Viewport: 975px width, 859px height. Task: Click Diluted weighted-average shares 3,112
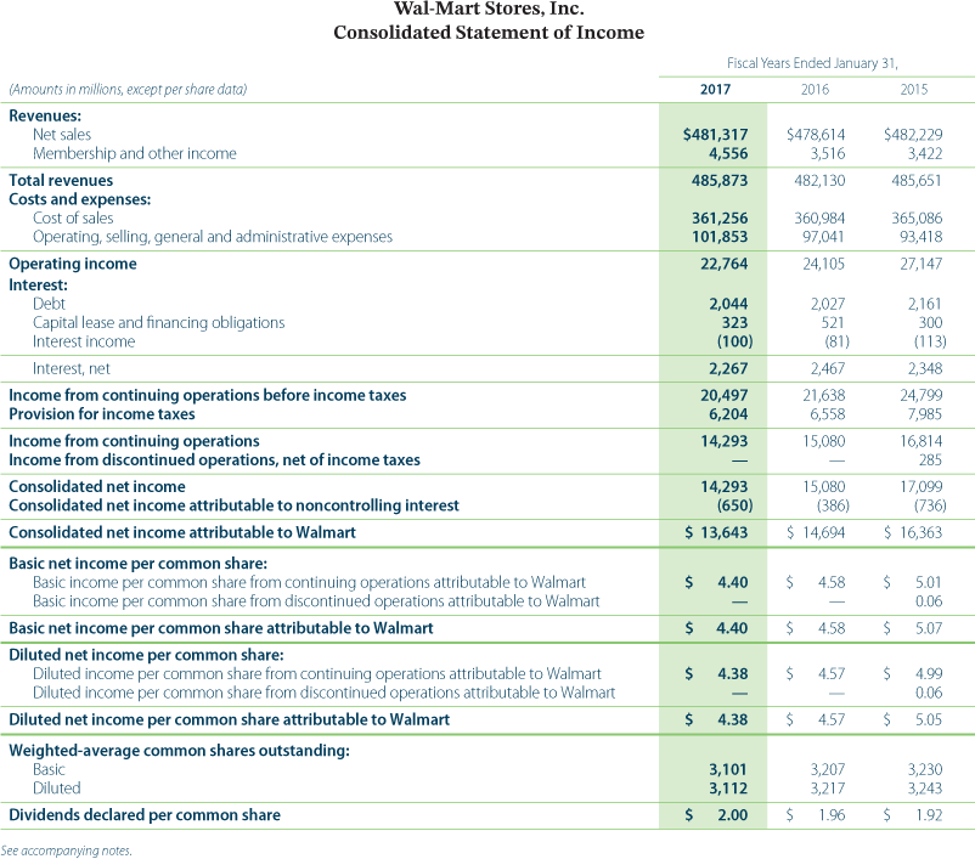pyautogui.click(x=730, y=788)
